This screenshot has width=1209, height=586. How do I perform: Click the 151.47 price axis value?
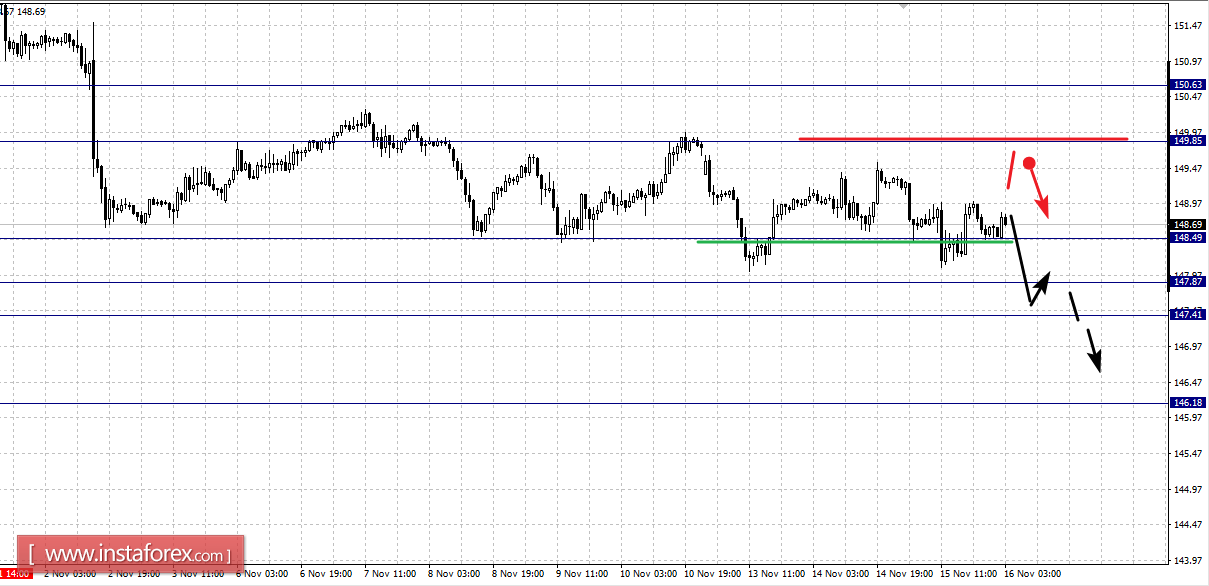click(x=1188, y=25)
